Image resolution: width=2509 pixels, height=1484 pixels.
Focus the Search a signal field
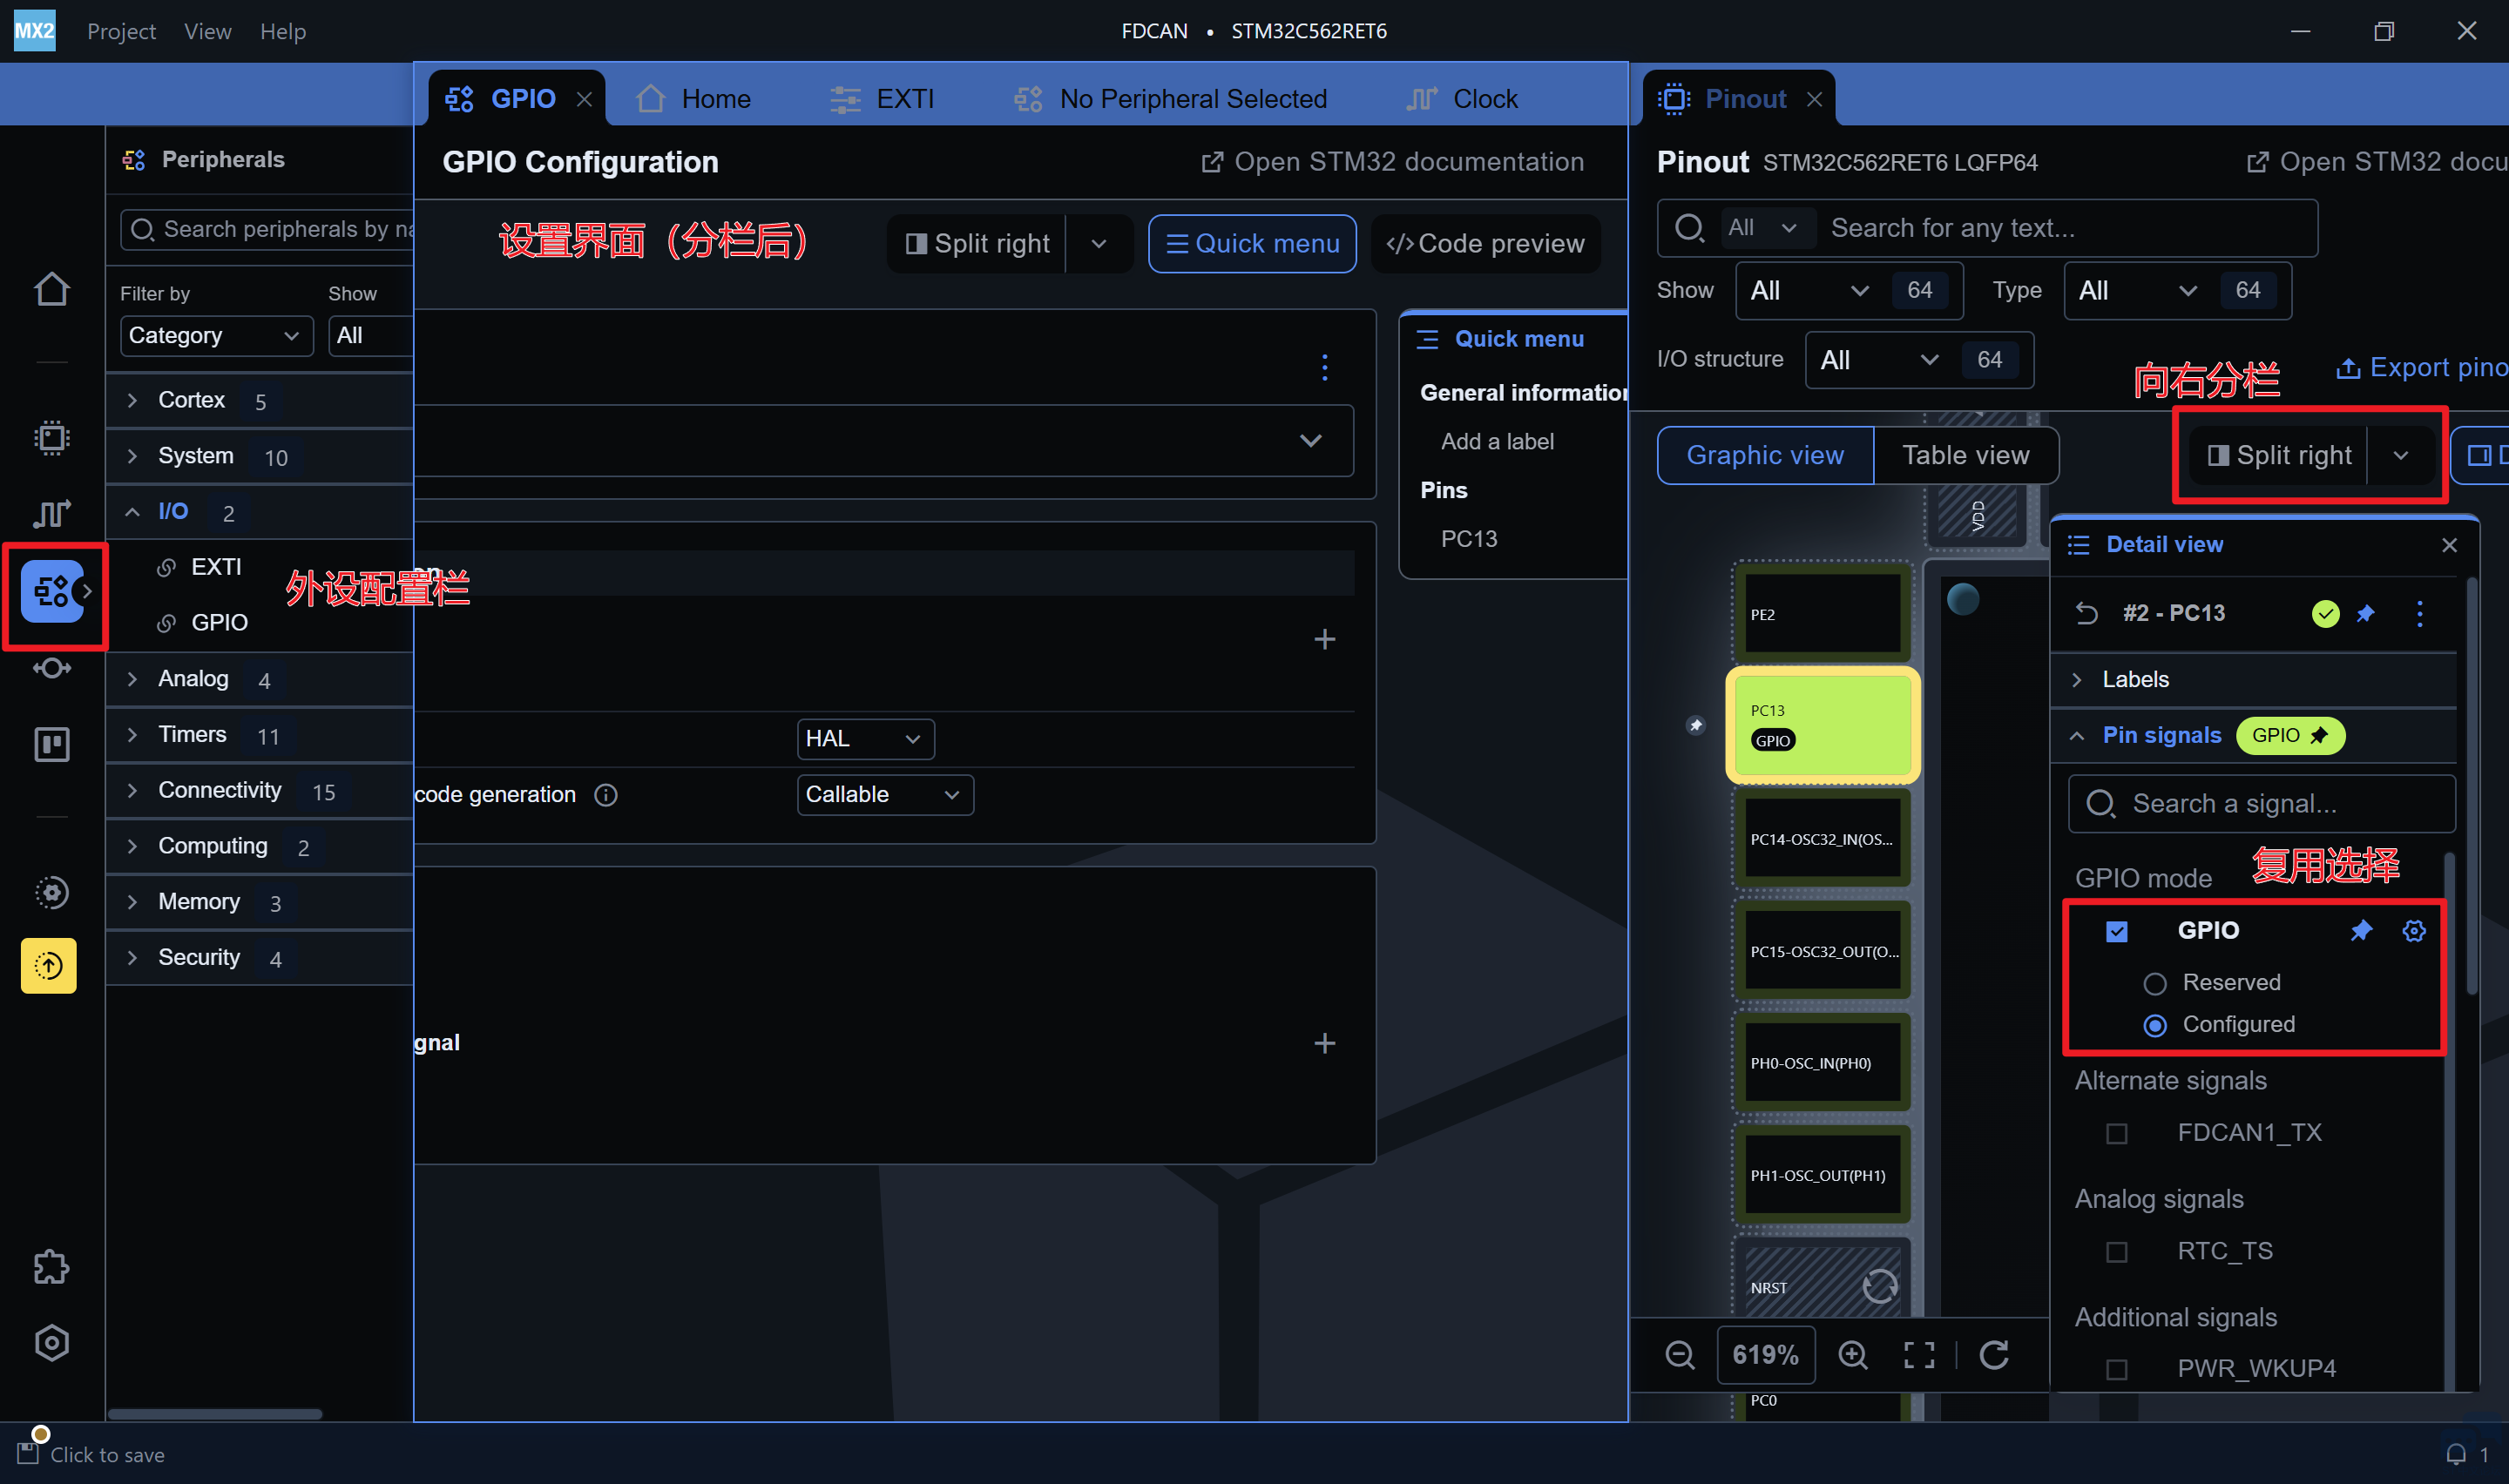pyautogui.click(x=2262, y=804)
